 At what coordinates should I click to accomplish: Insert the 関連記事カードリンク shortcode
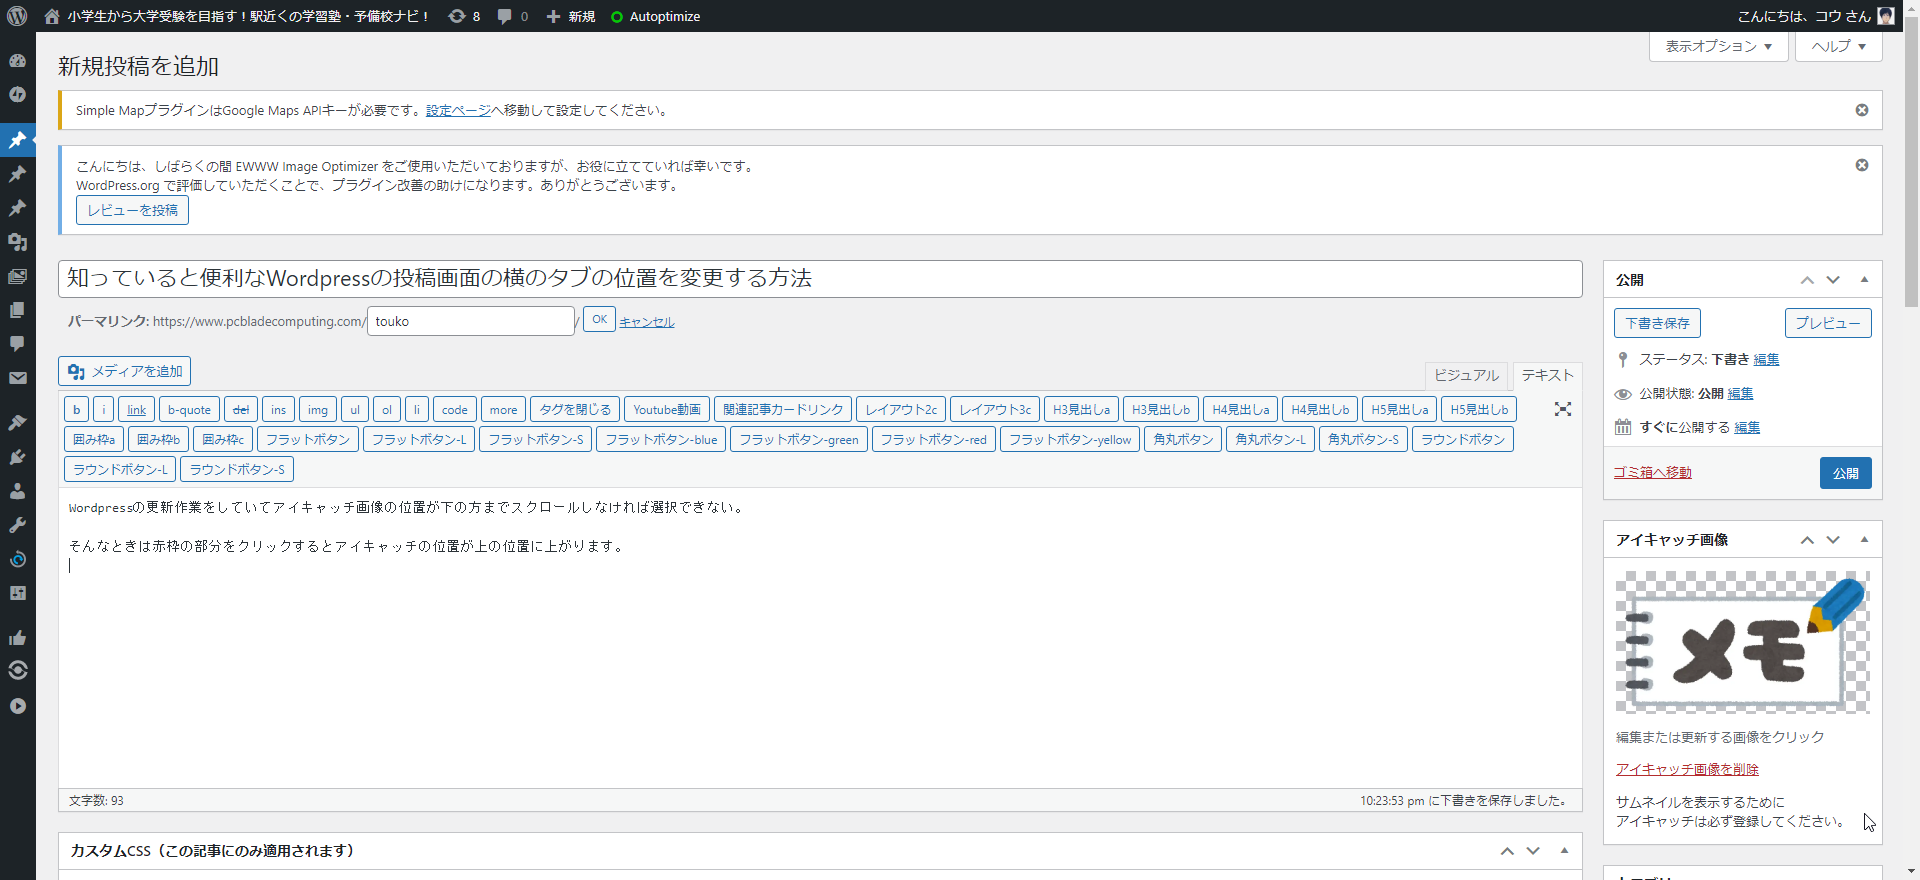coord(783,409)
